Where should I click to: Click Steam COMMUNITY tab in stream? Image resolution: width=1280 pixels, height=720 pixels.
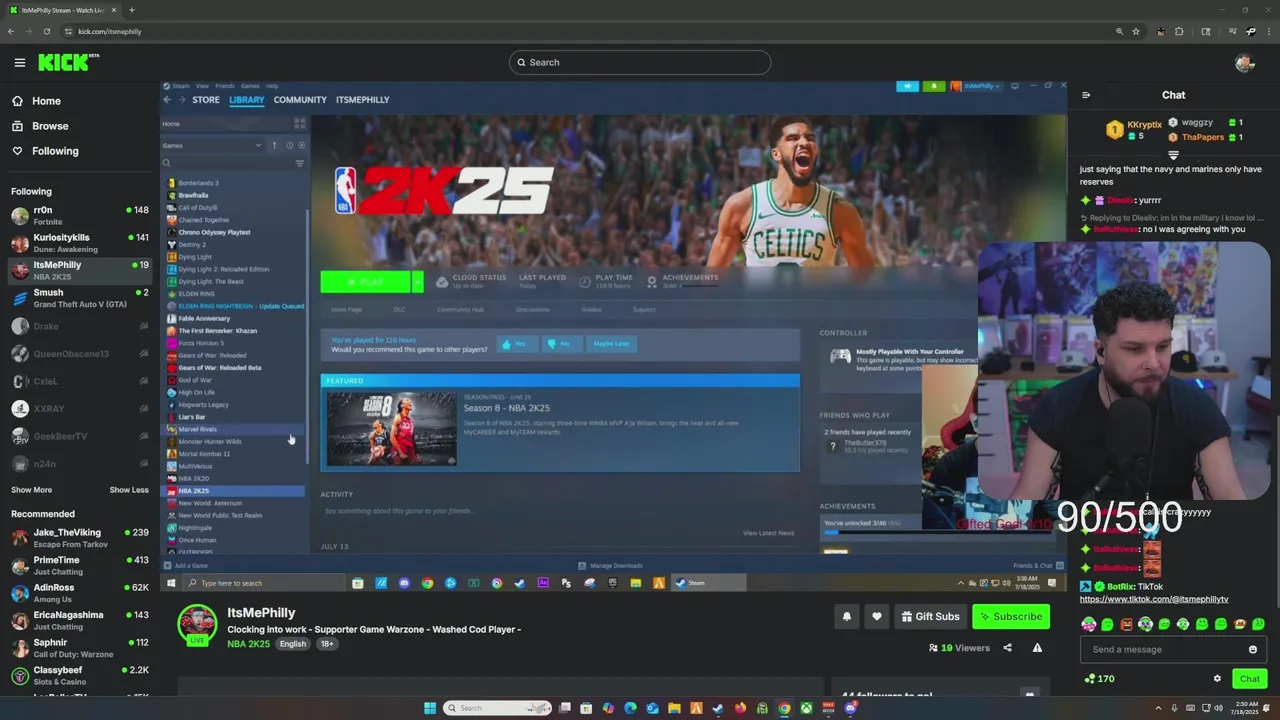(300, 100)
